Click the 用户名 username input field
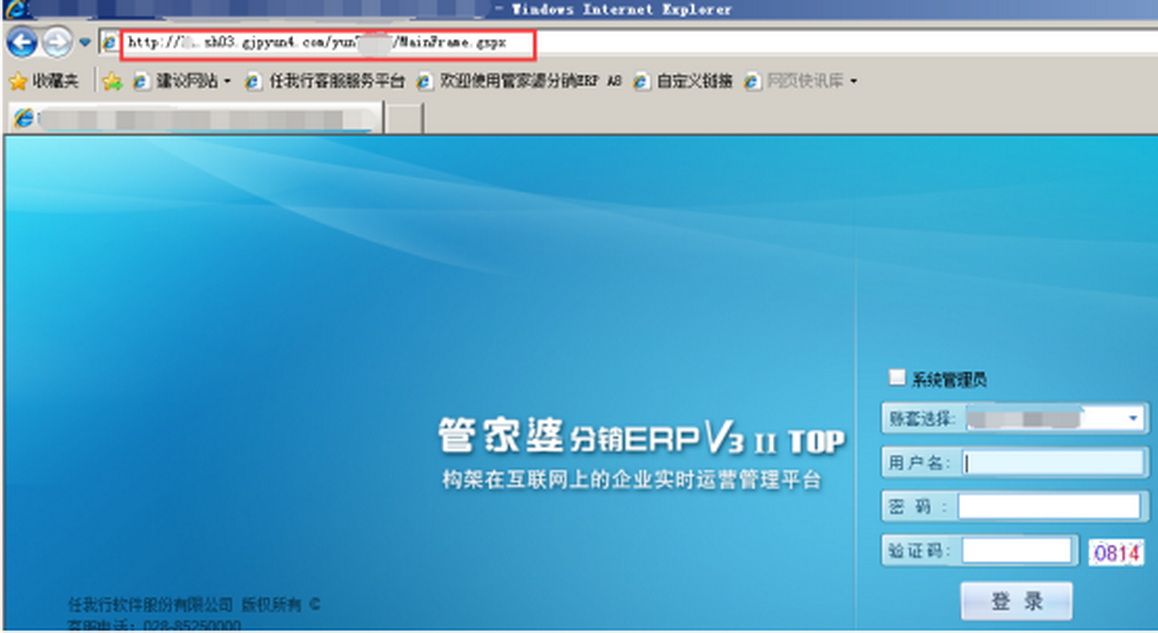The height and width of the screenshot is (633, 1158). [x=1053, y=463]
